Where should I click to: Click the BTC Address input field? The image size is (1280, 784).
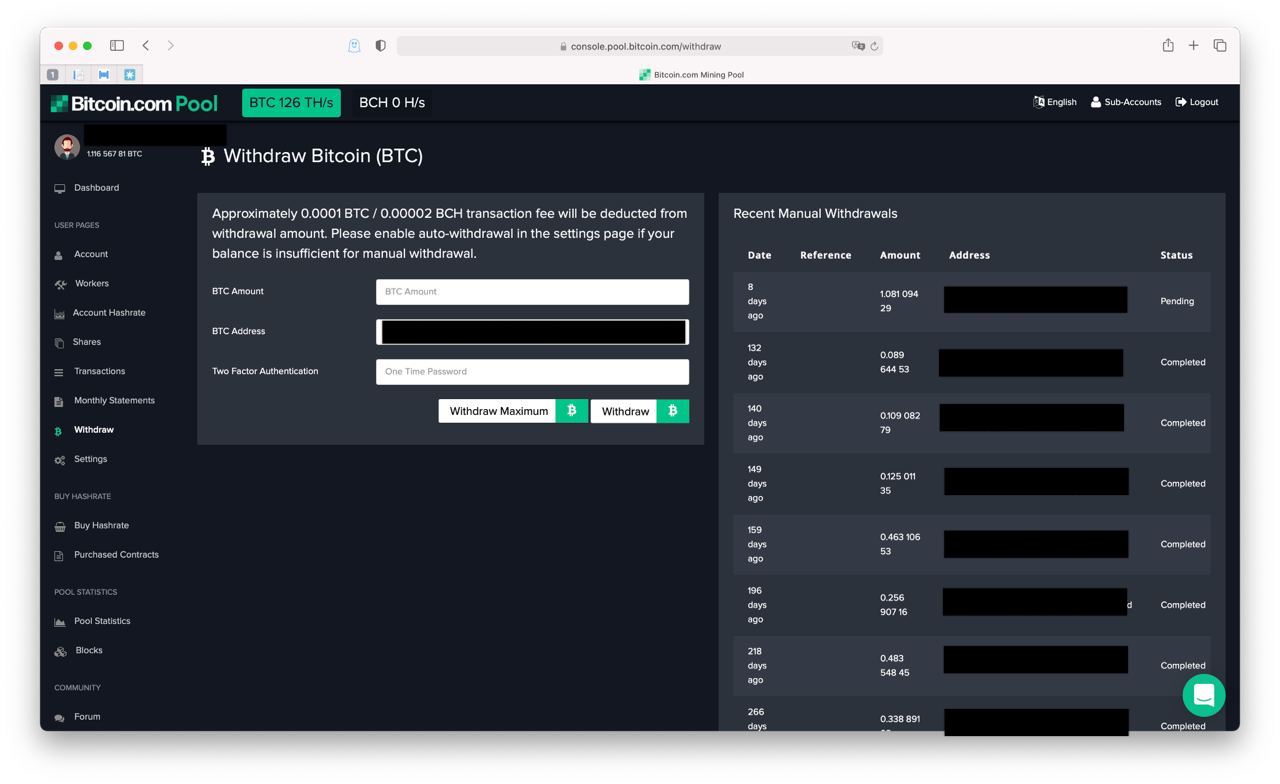[532, 332]
